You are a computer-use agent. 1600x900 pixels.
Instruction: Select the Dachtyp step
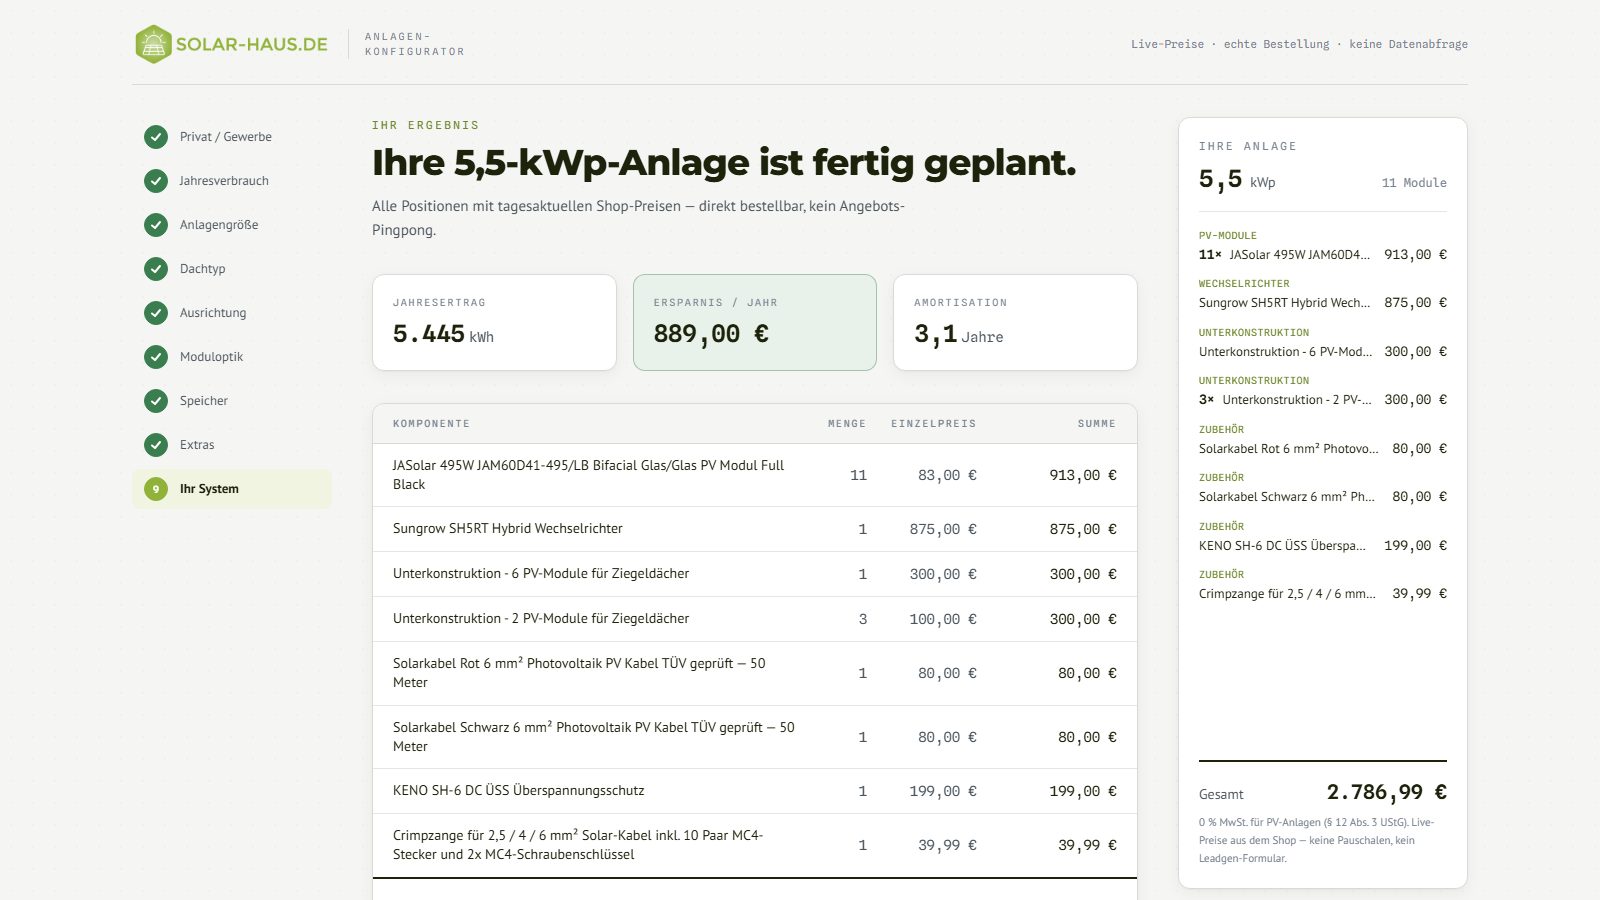click(x=232, y=269)
